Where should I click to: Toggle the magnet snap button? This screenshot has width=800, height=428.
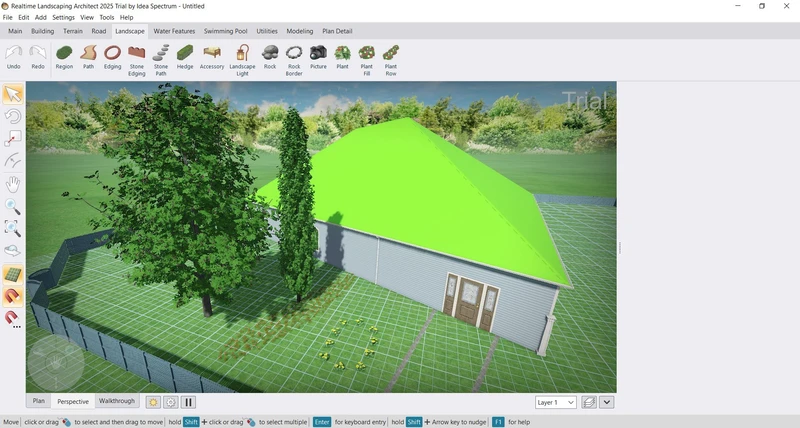tap(13, 296)
